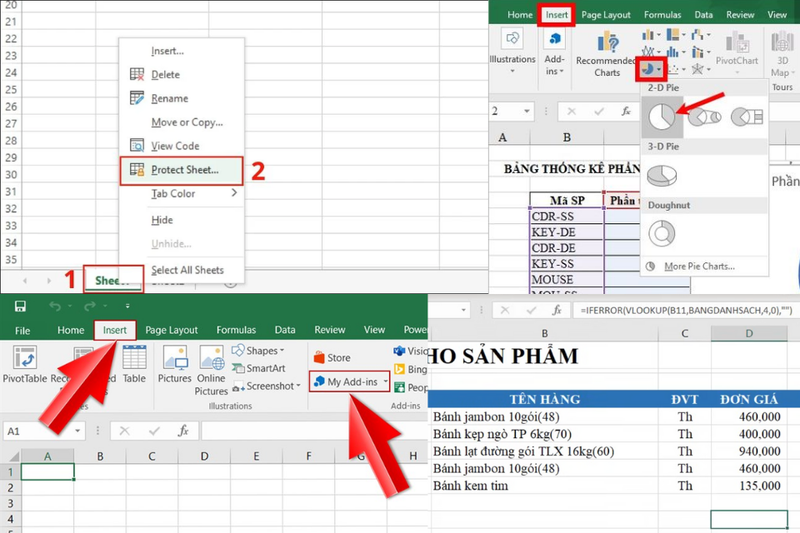Image resolution: width=800 pixels, height=533 pixels.
Task: Select column E header
Action: coord(256,456)
